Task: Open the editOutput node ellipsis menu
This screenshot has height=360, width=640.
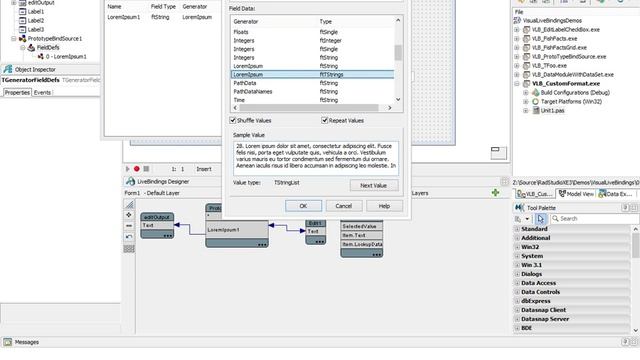Action: pos(168,236)
